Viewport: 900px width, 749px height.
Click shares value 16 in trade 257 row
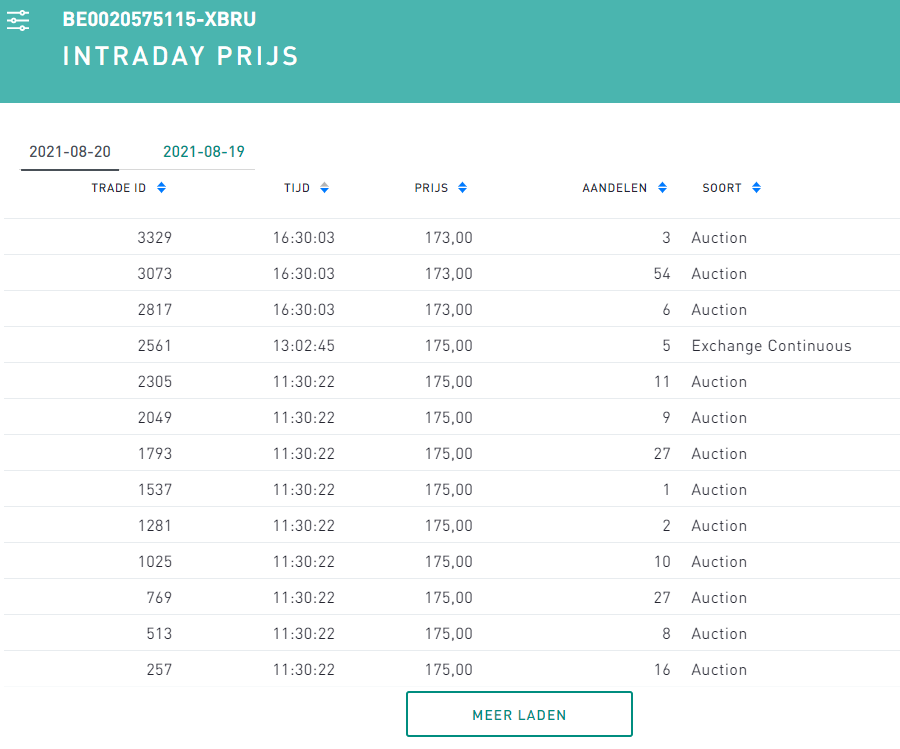662,670
